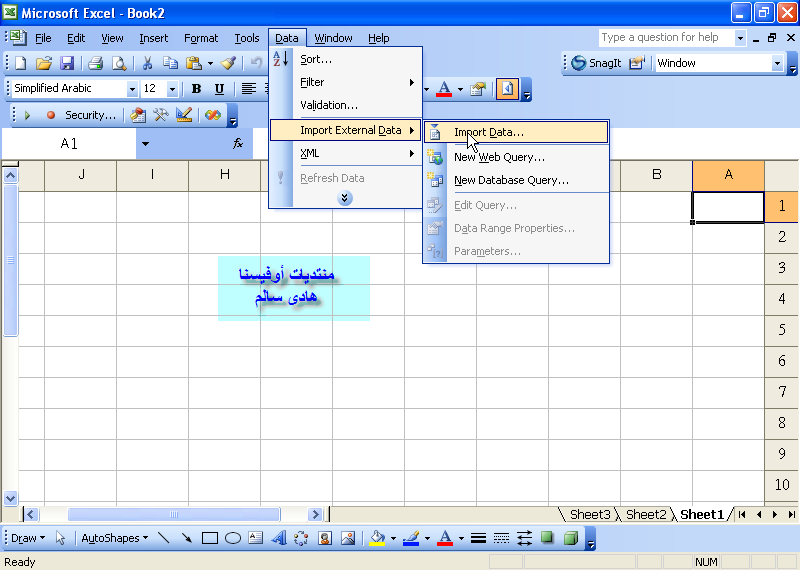The height and width of the screenshot is (570, 800).
Task: Click red Font Color A button
Action: pyautogui.click(x=444, y=89)
